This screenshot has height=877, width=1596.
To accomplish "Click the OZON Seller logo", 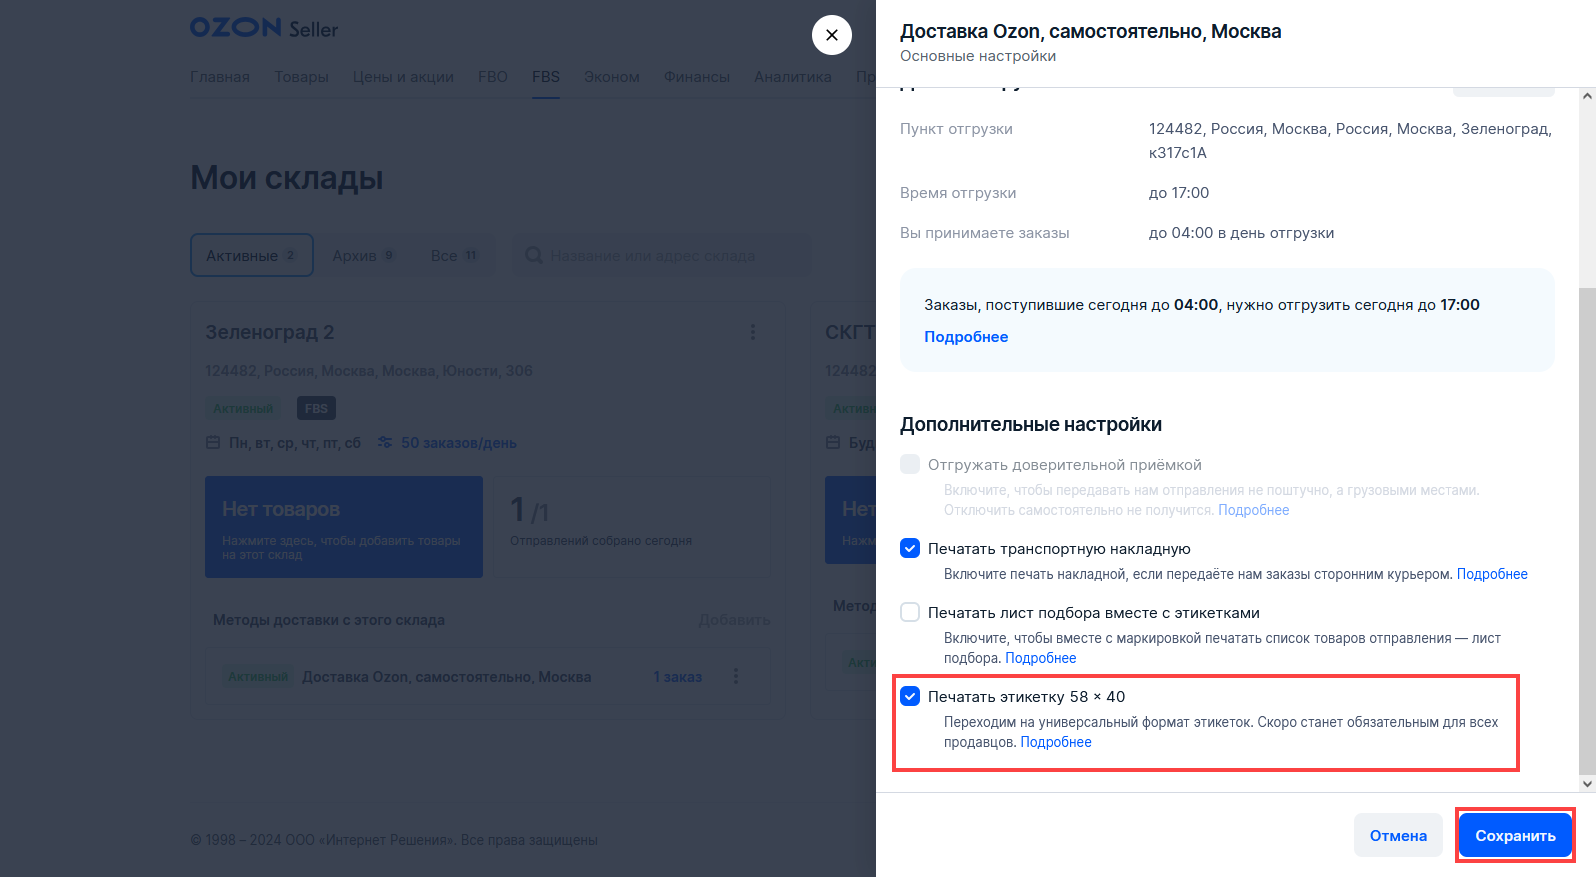I will point(264,28).
